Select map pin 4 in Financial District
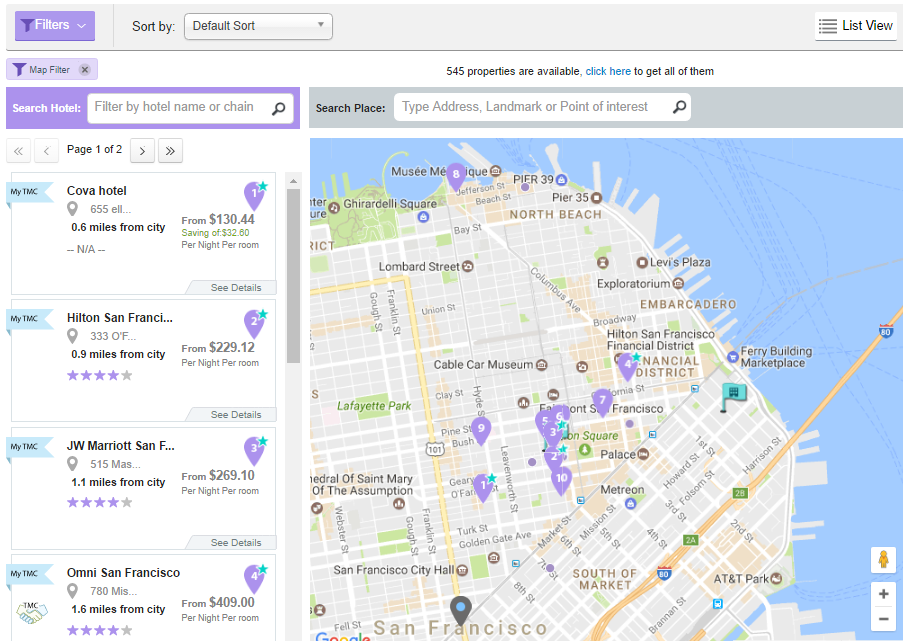 628,366
